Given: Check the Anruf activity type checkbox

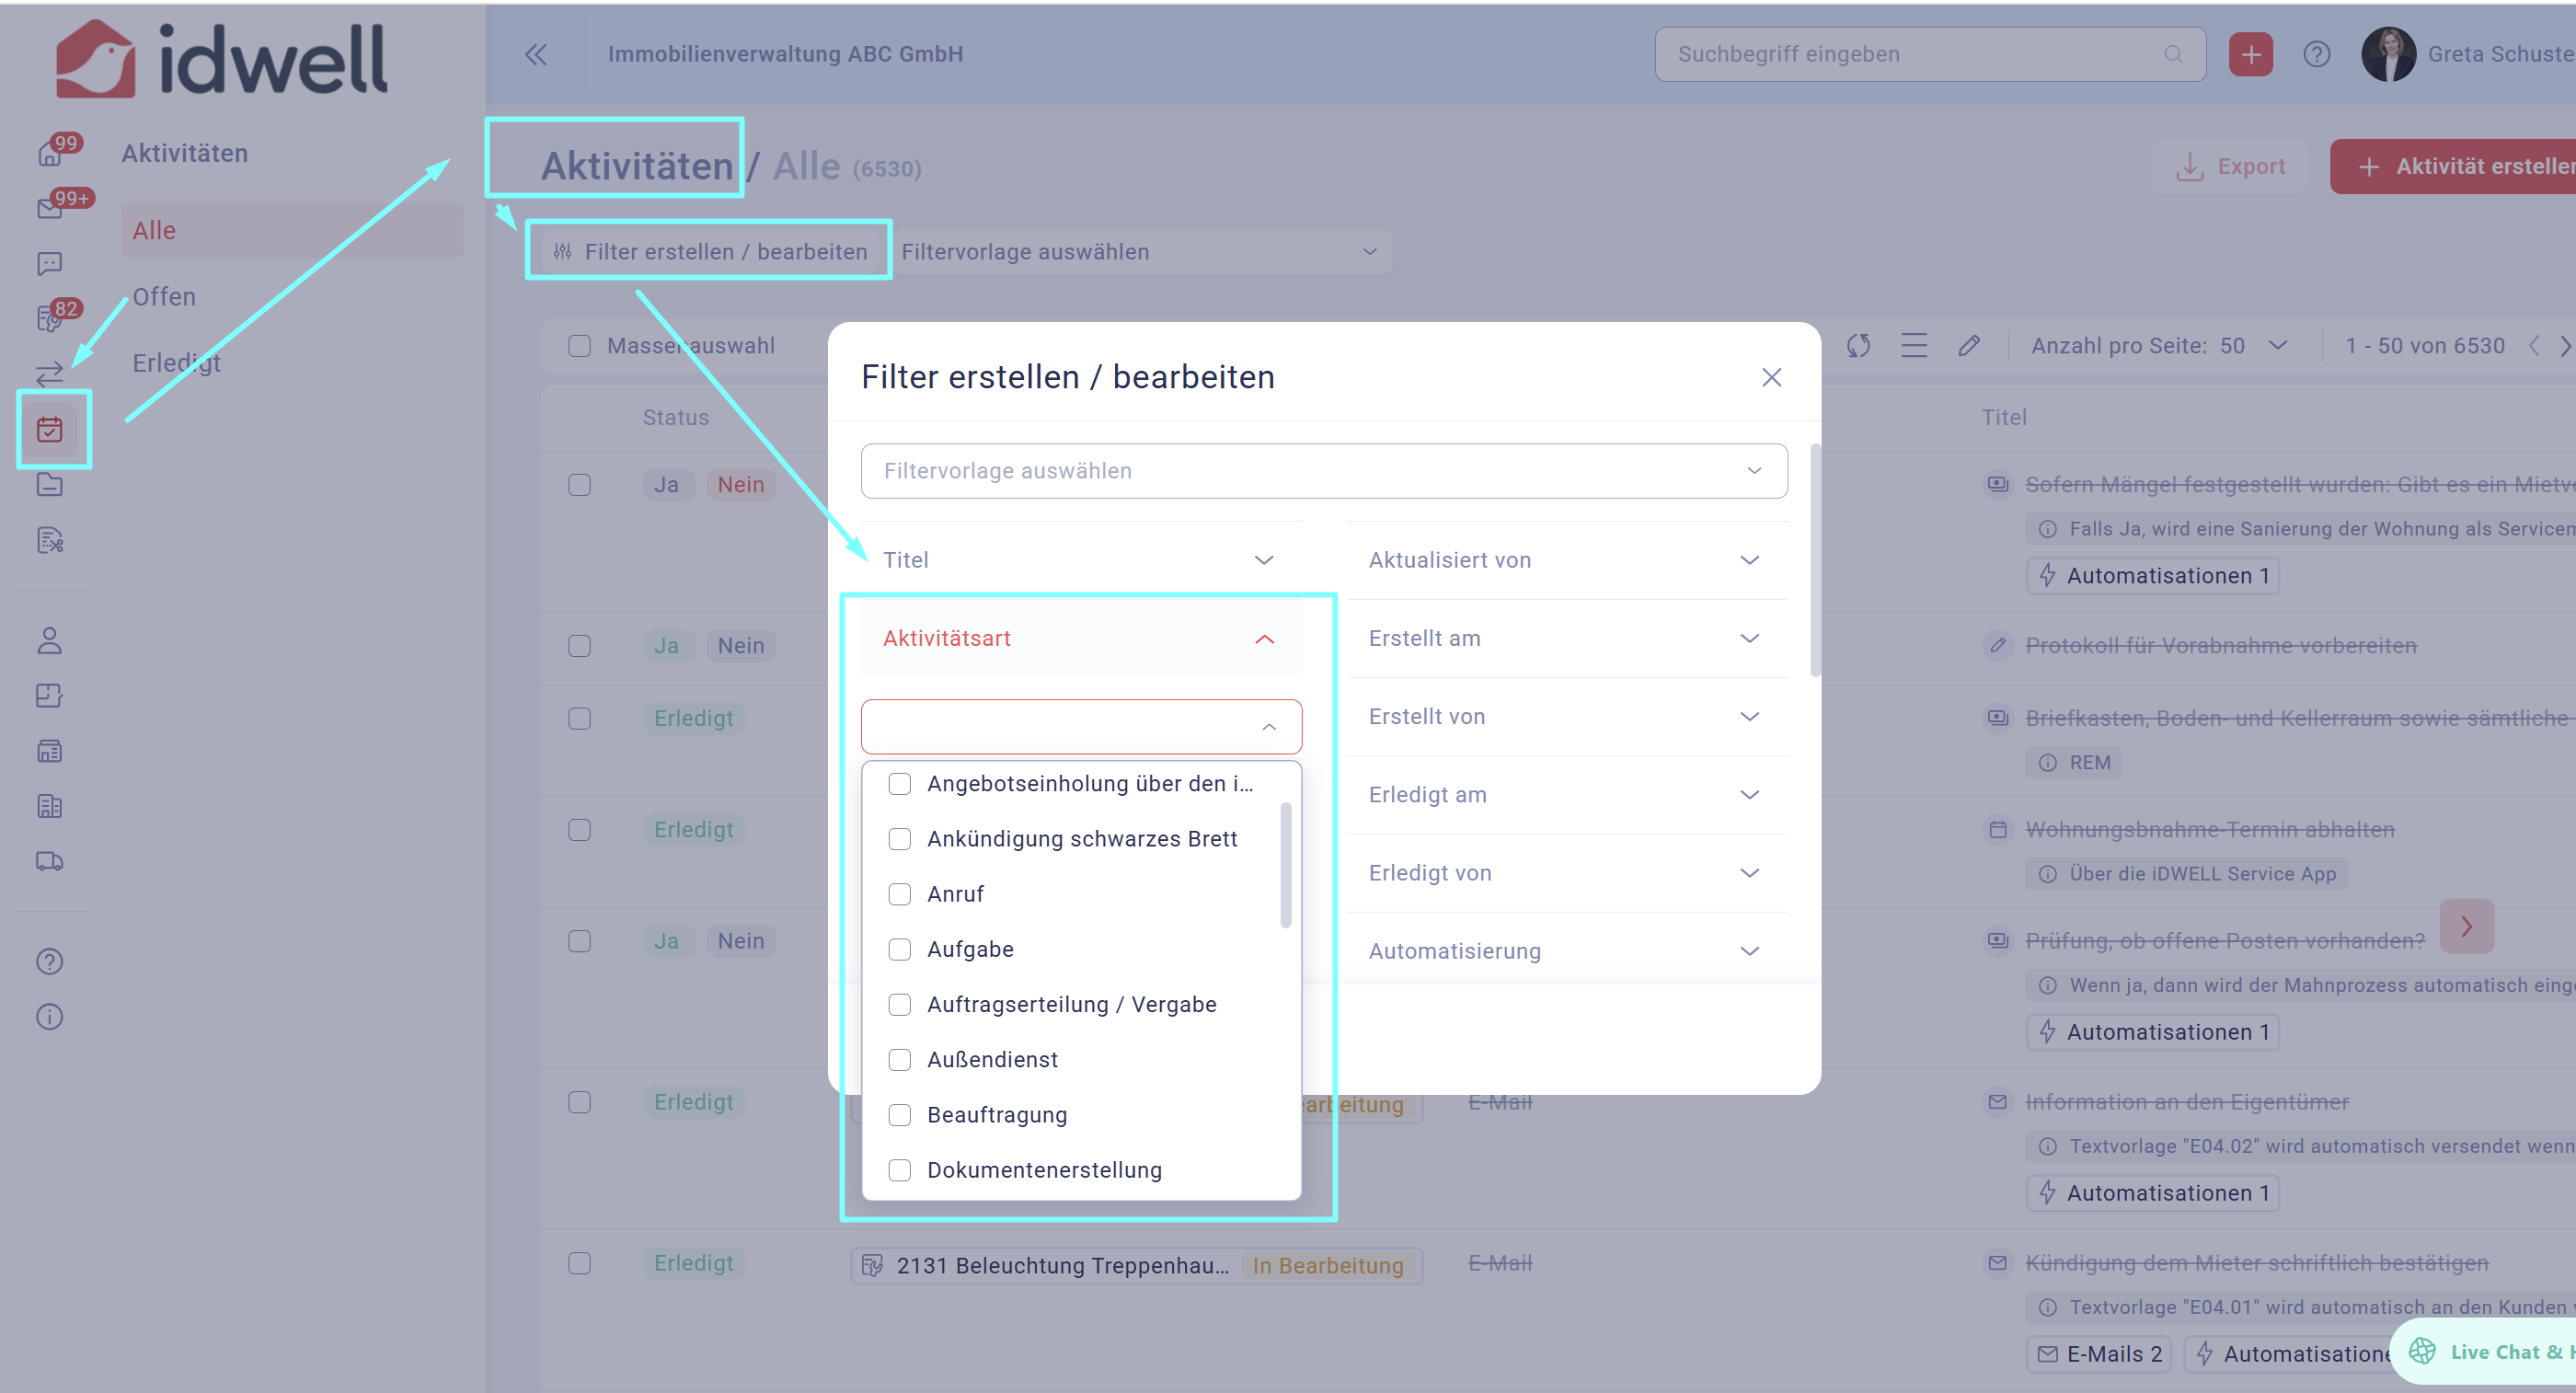Looking at the screenshot, I should coord(900,894).
